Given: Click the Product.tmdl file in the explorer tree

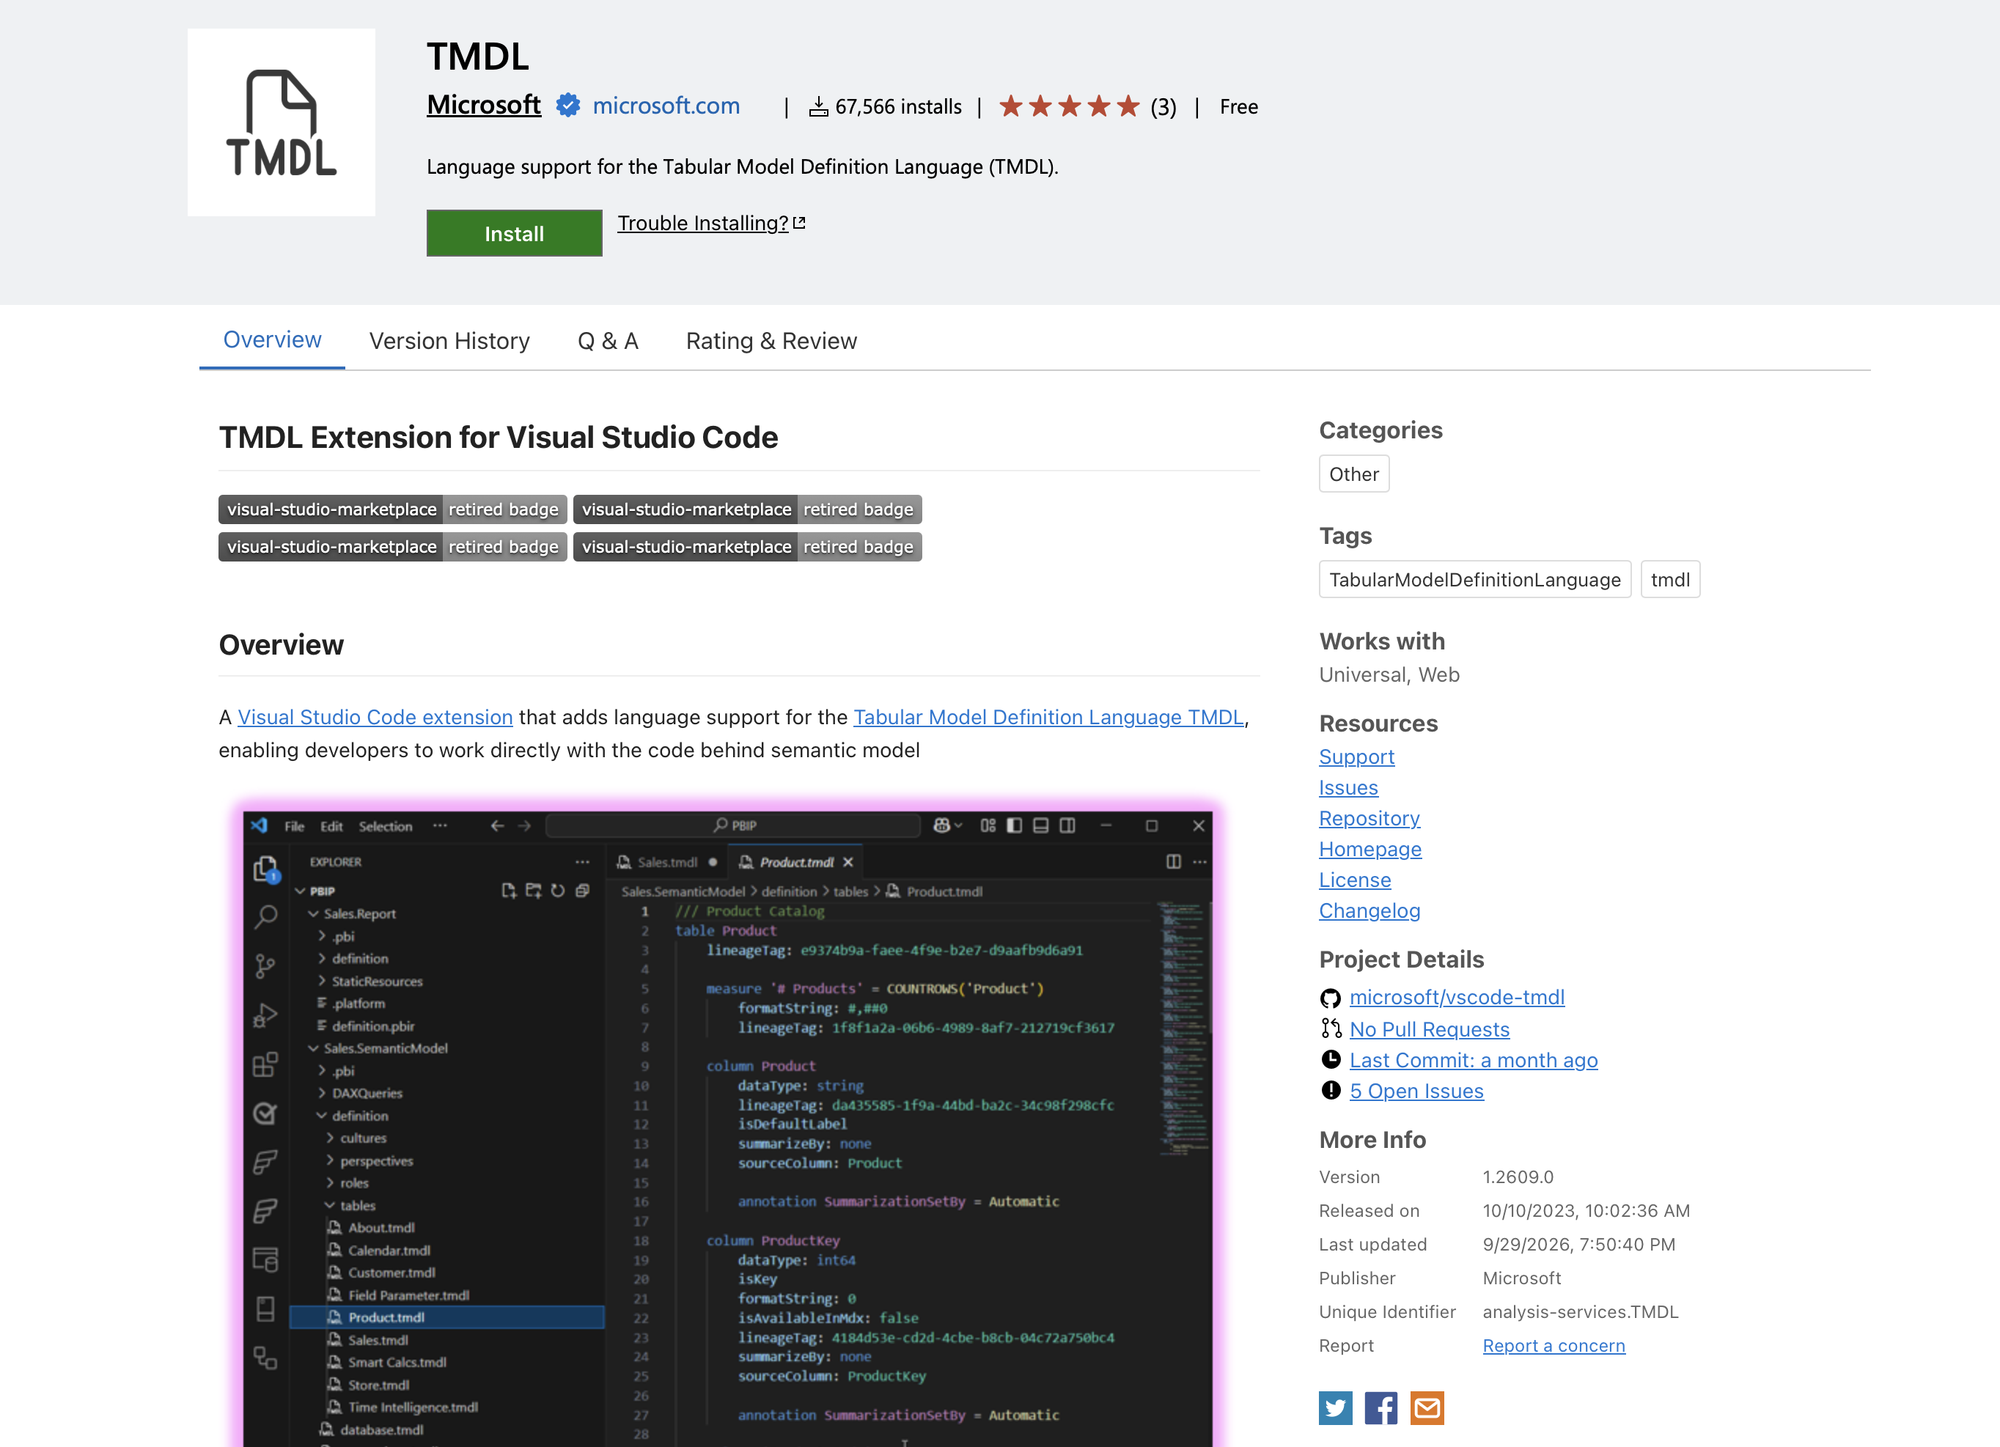Looking at the screenshot, I should coord(447,1318).
